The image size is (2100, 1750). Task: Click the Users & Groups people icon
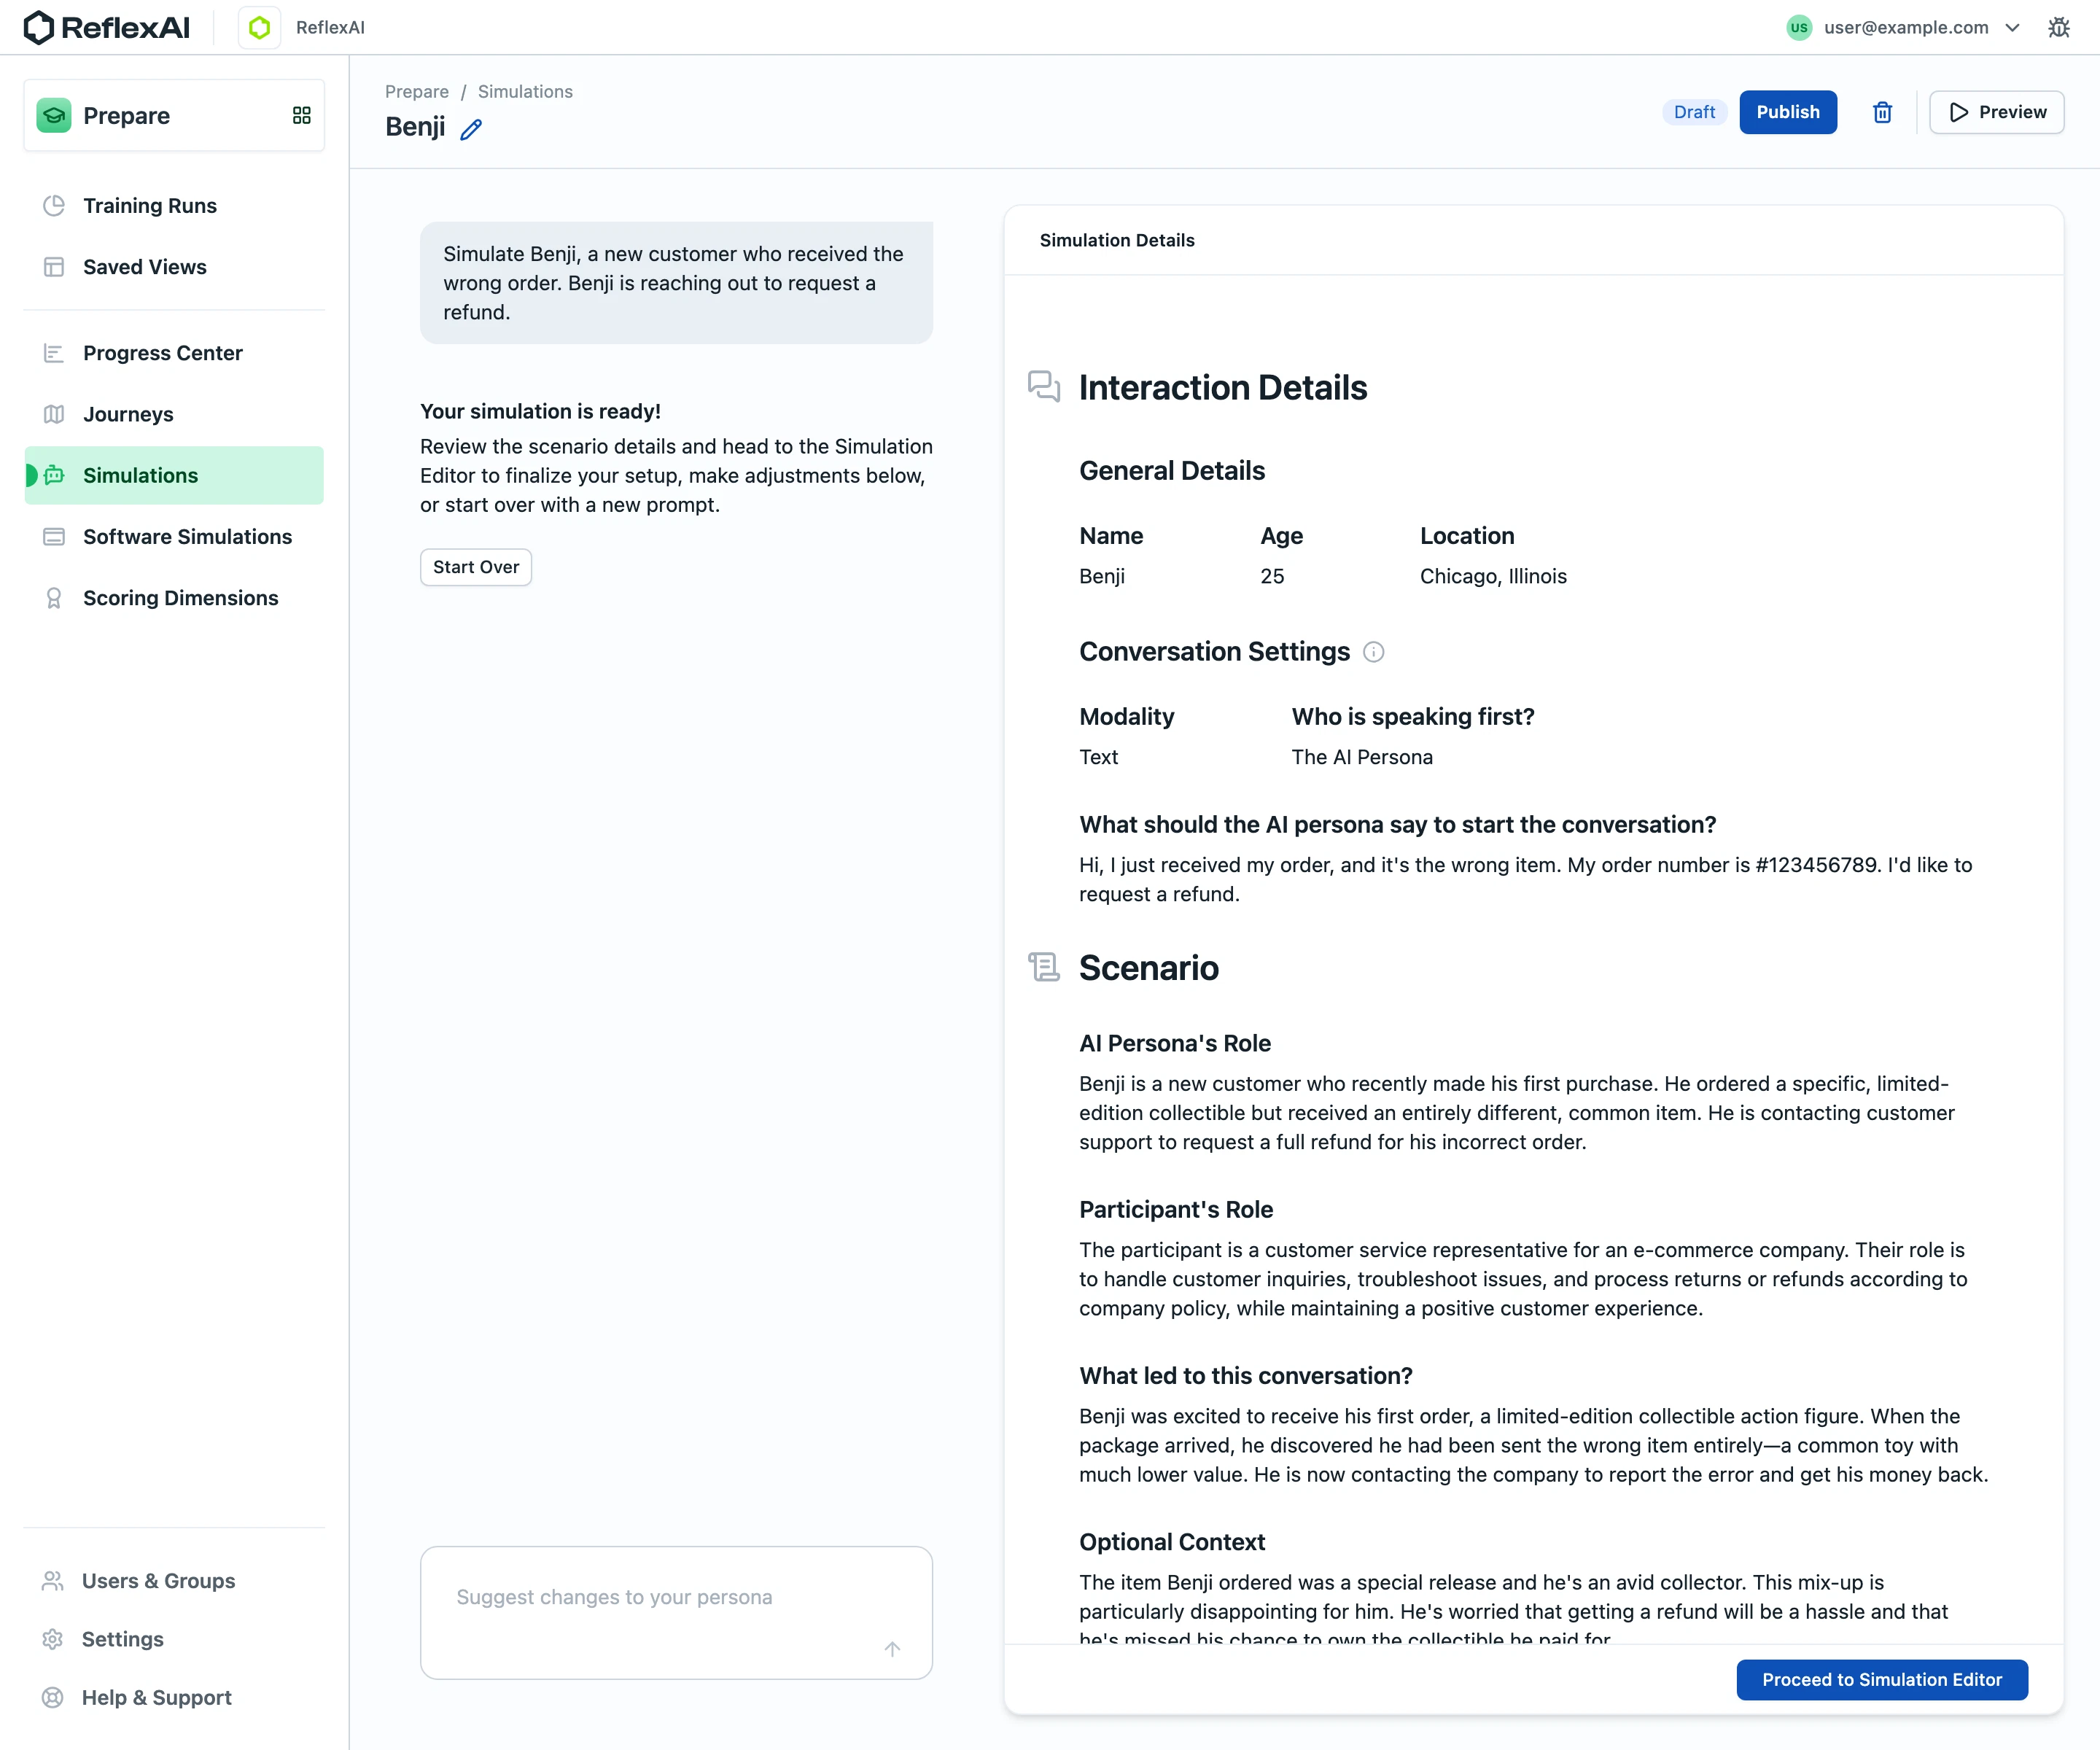[53, 1581]
